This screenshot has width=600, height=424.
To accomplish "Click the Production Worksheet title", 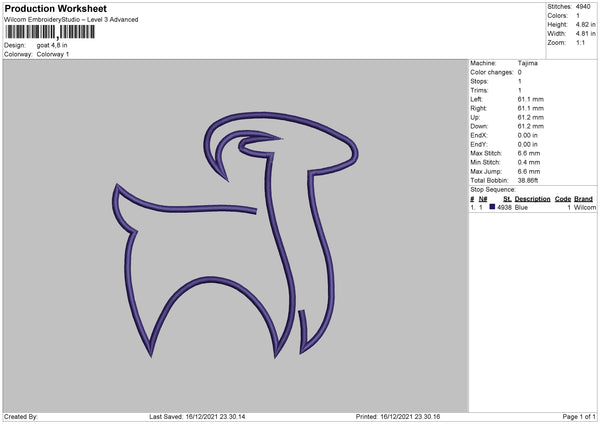I will pos(55,9).
